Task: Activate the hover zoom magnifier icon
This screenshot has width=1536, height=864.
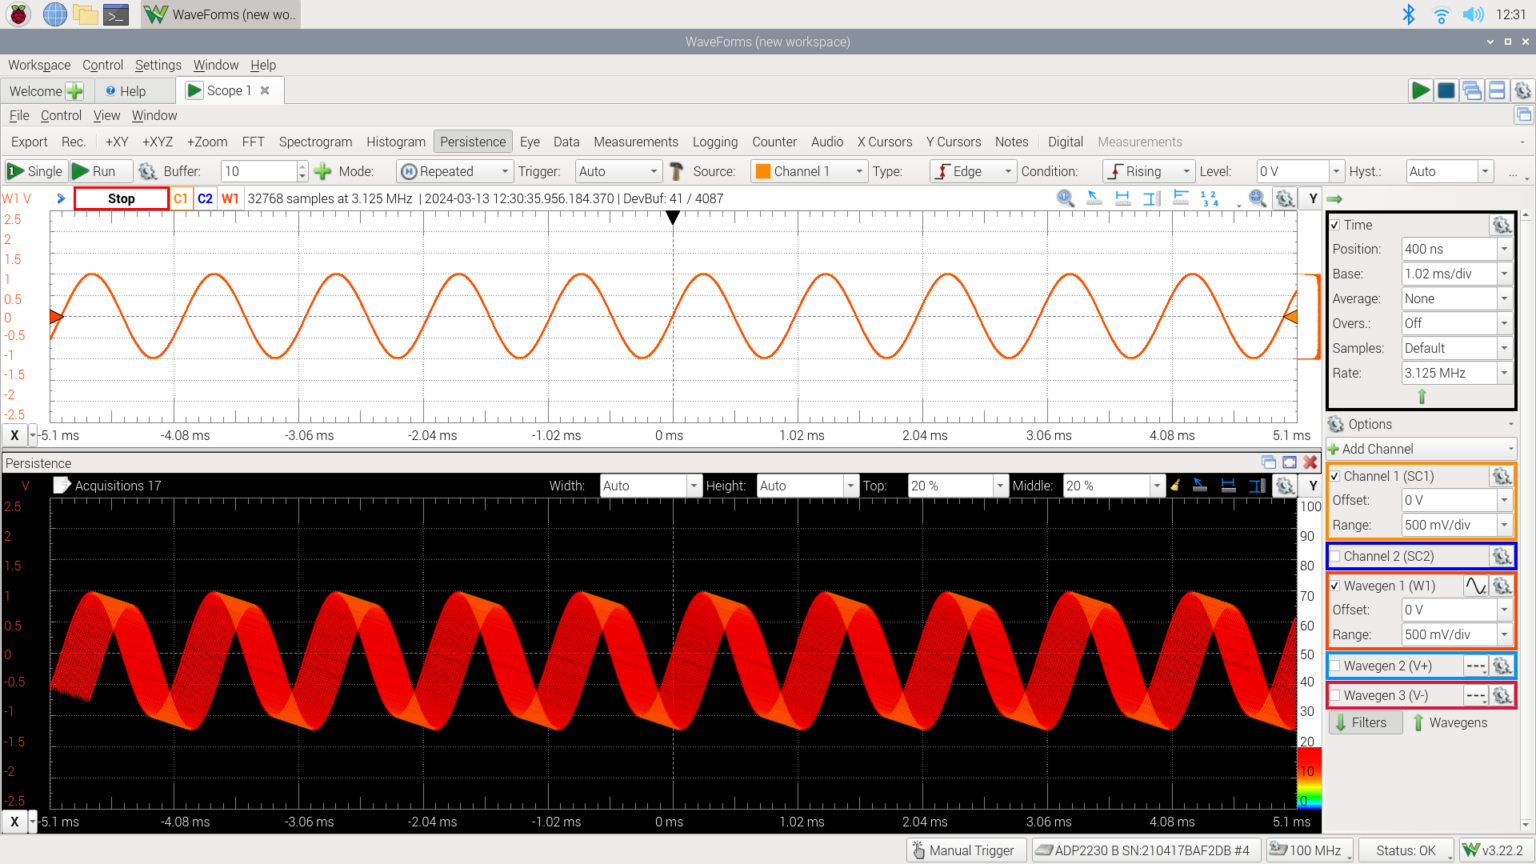Action: pos(1258,198)
